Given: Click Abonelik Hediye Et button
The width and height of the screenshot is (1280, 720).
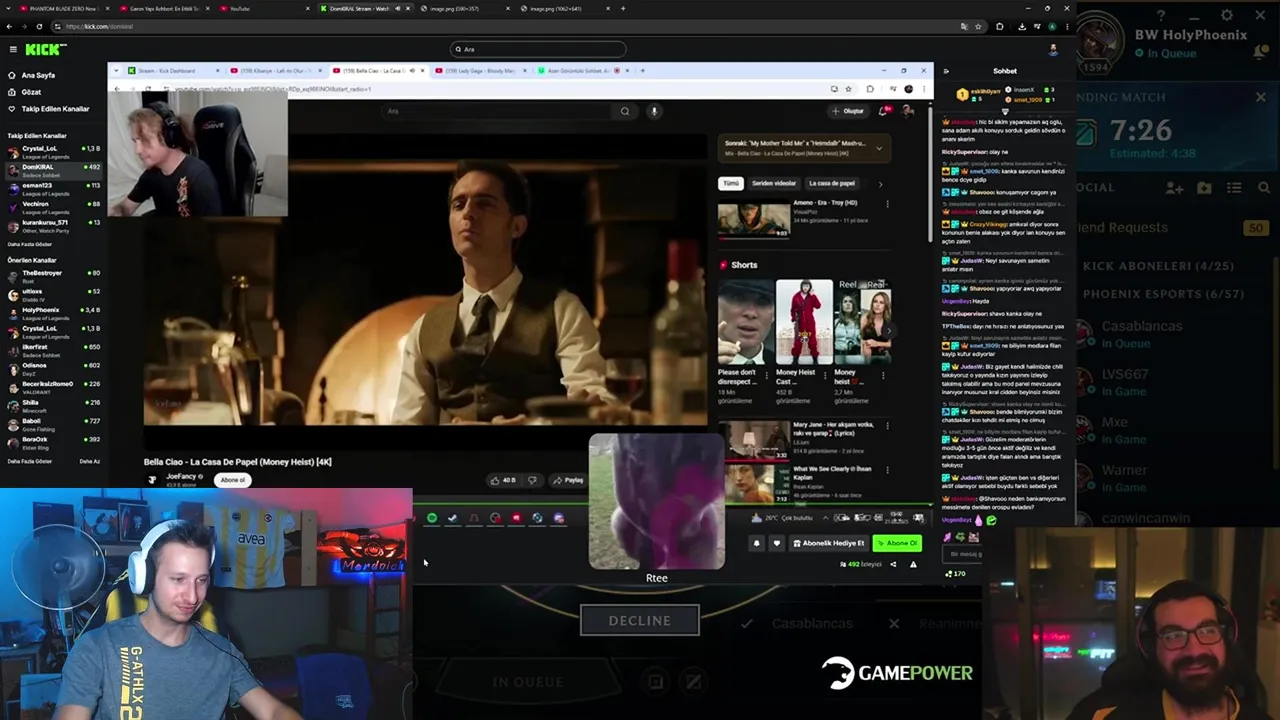Looking at the screenshot, I should coord(828,543).
